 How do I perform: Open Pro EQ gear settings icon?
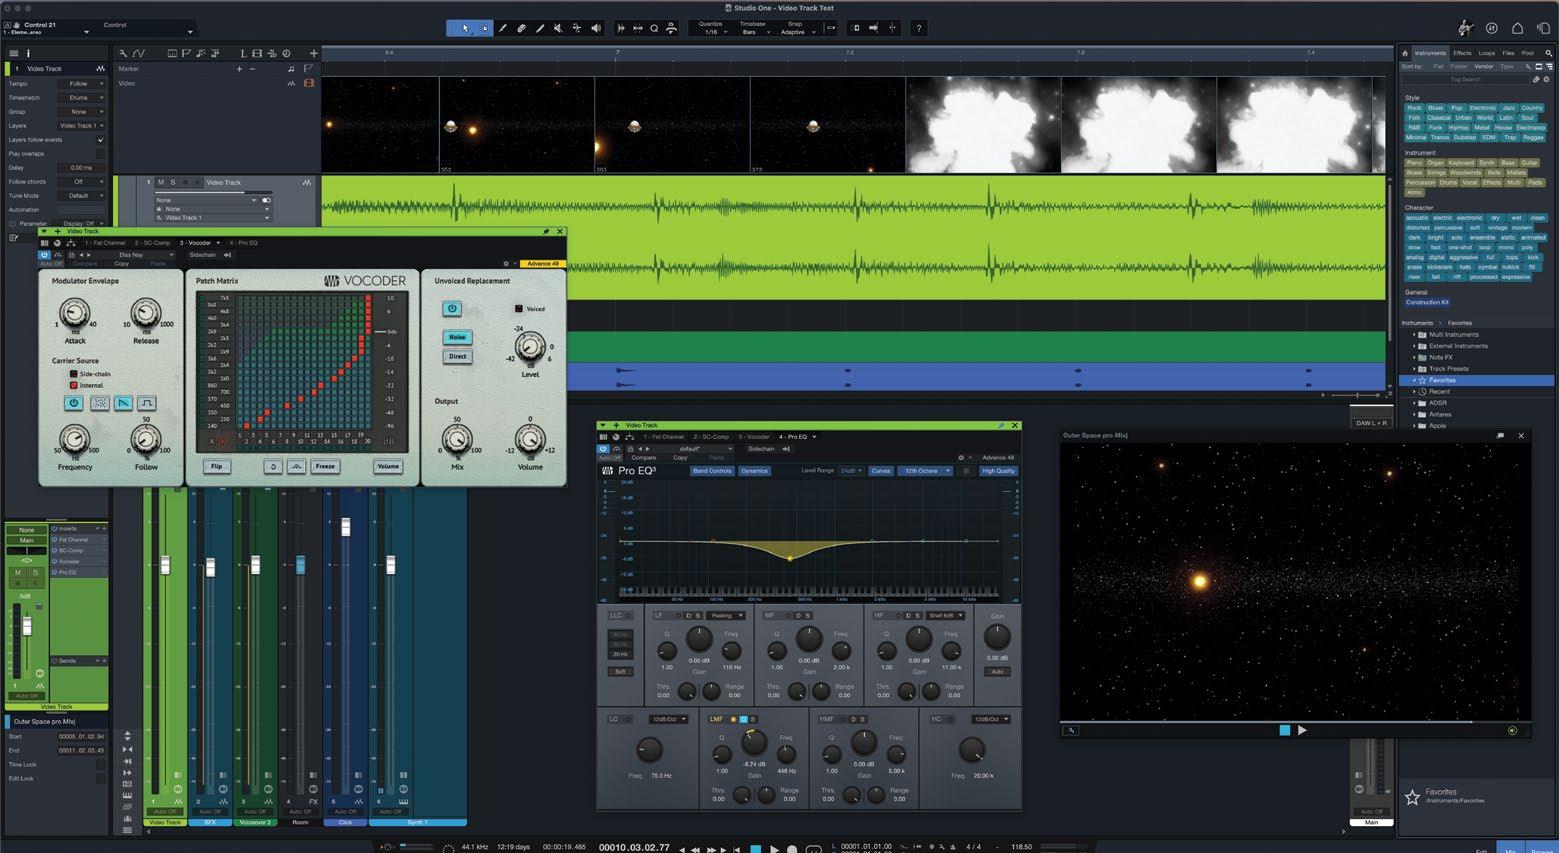coord(961,458)
